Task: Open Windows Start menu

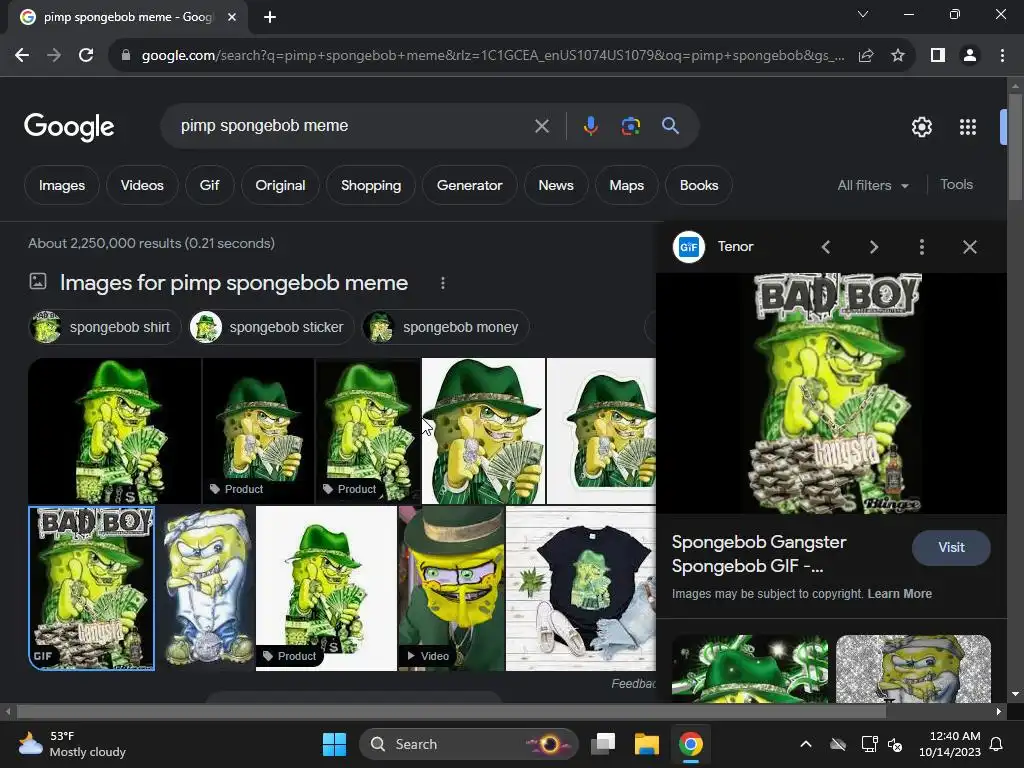Action: [334, 744]
